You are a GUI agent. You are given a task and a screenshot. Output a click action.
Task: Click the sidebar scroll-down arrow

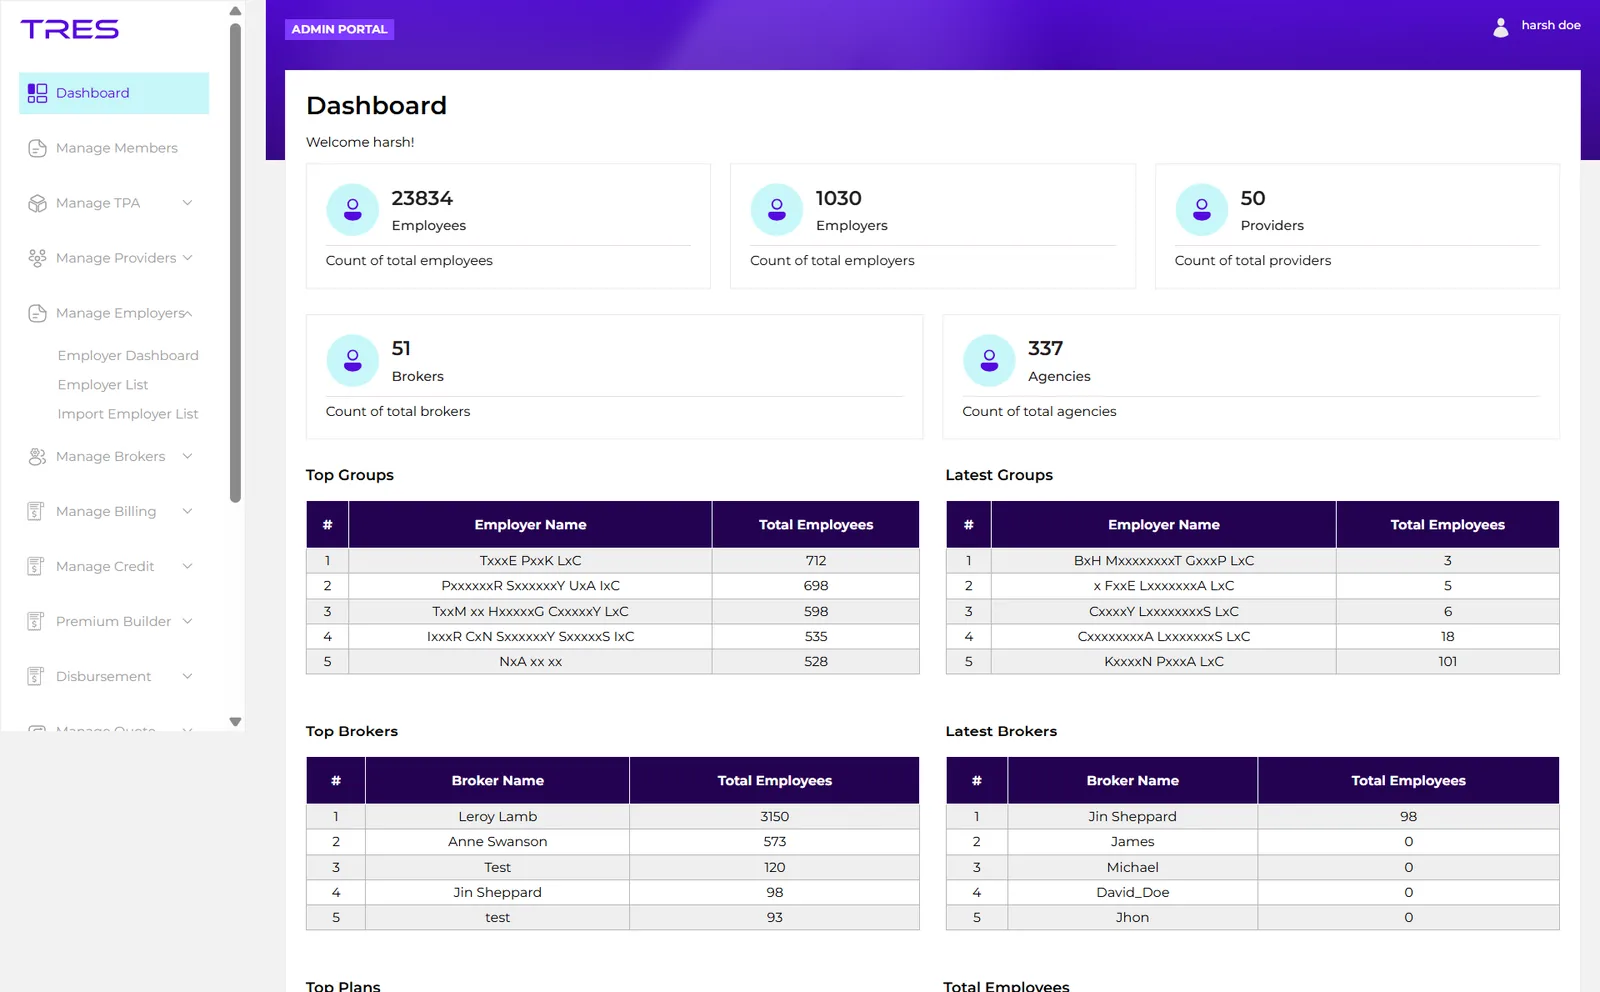point(235,722)
